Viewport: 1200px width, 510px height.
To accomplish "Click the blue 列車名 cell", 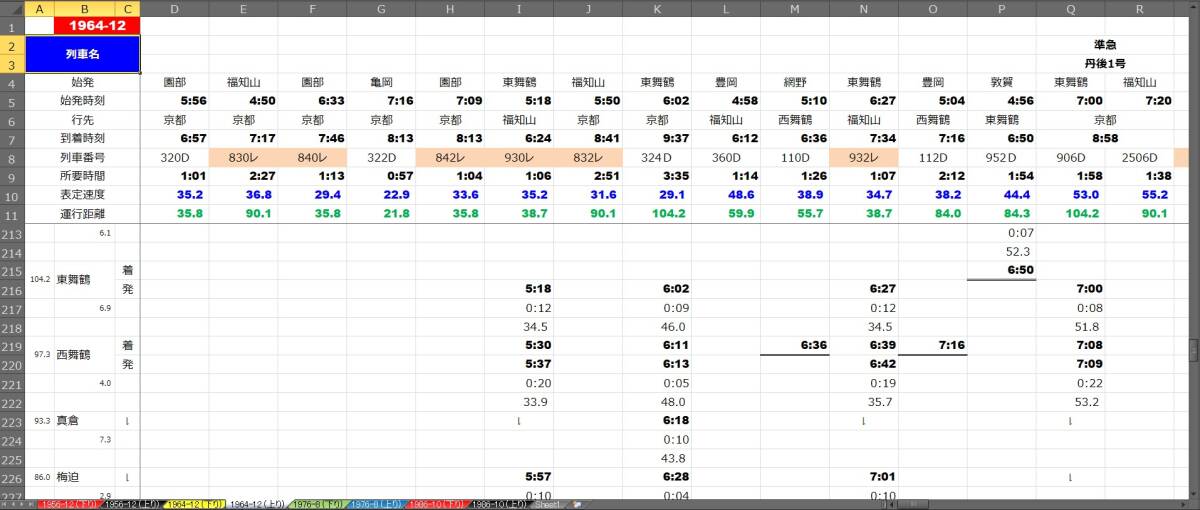I will click(83, 54).
